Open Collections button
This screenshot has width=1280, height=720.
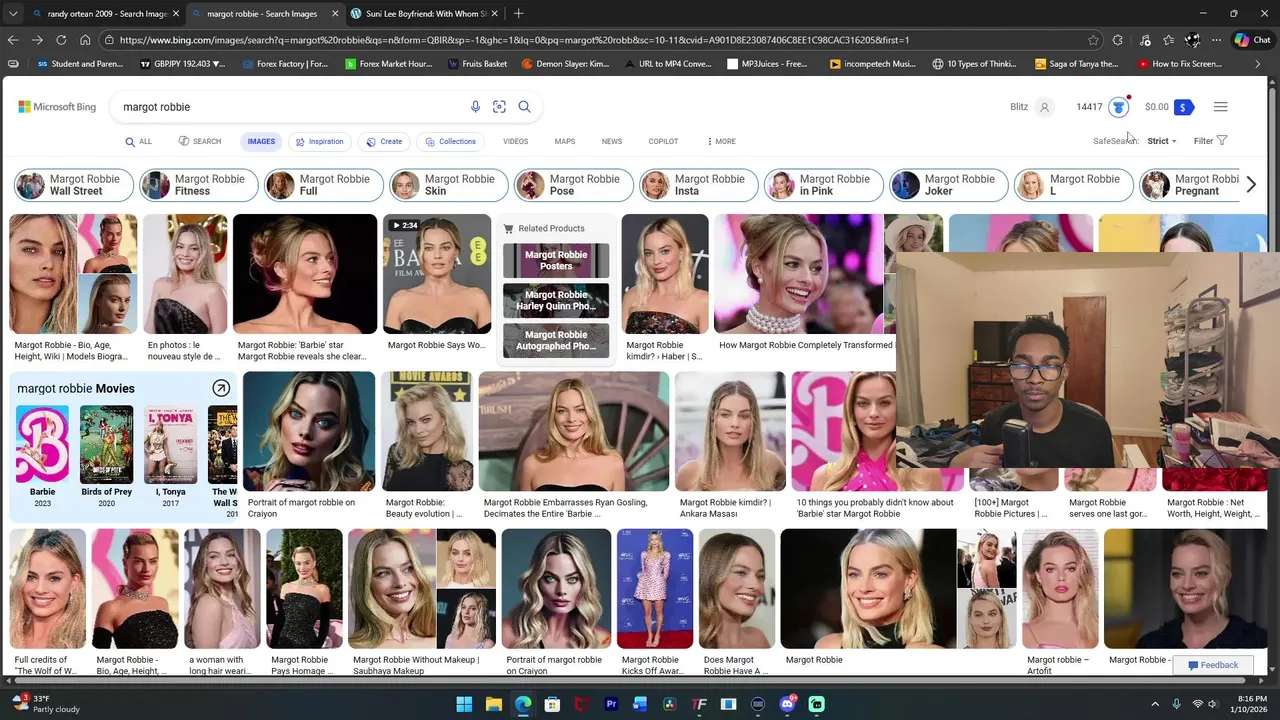coord(449,141)
